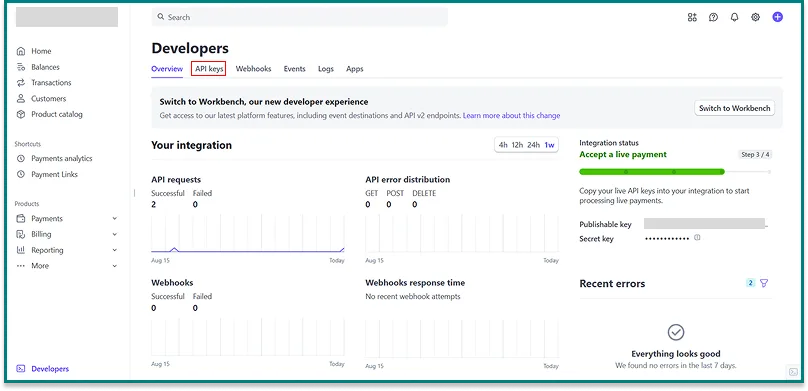
Task: Click the integration status progress bar
Action: (x=675, y=172)
